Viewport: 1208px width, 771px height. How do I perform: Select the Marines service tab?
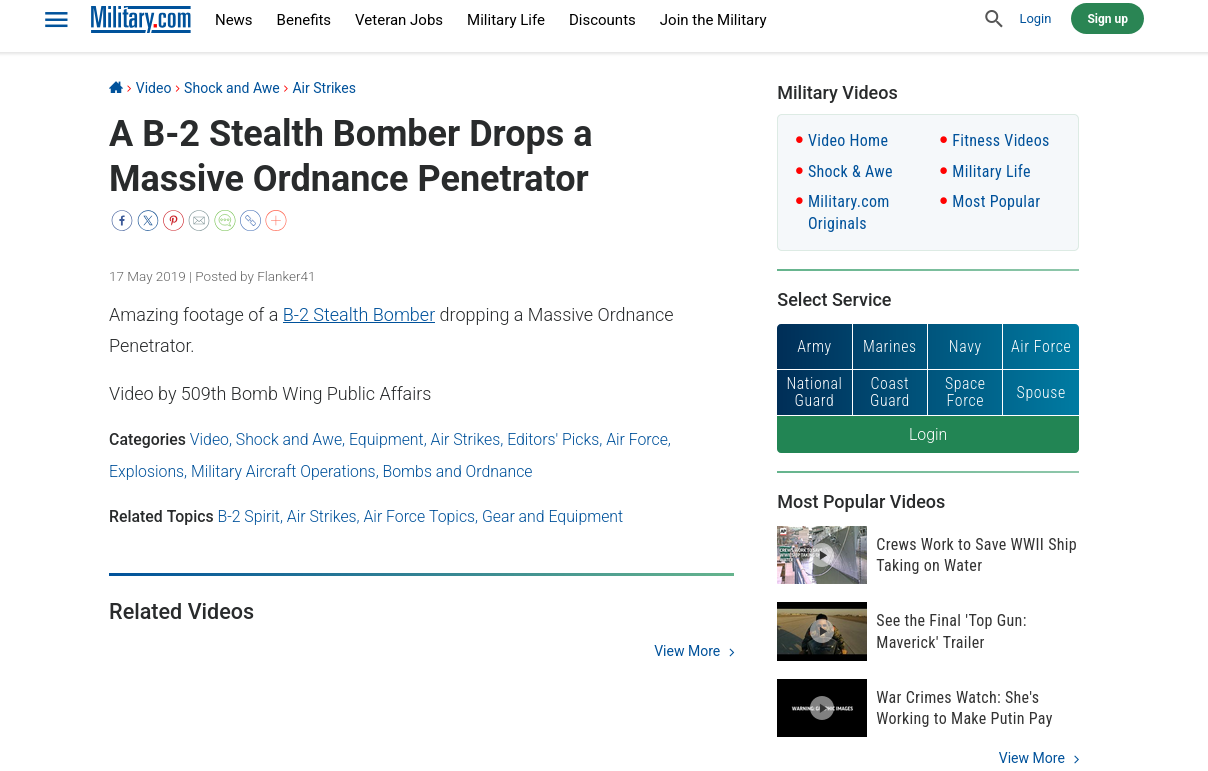click(x=890, y=347)
